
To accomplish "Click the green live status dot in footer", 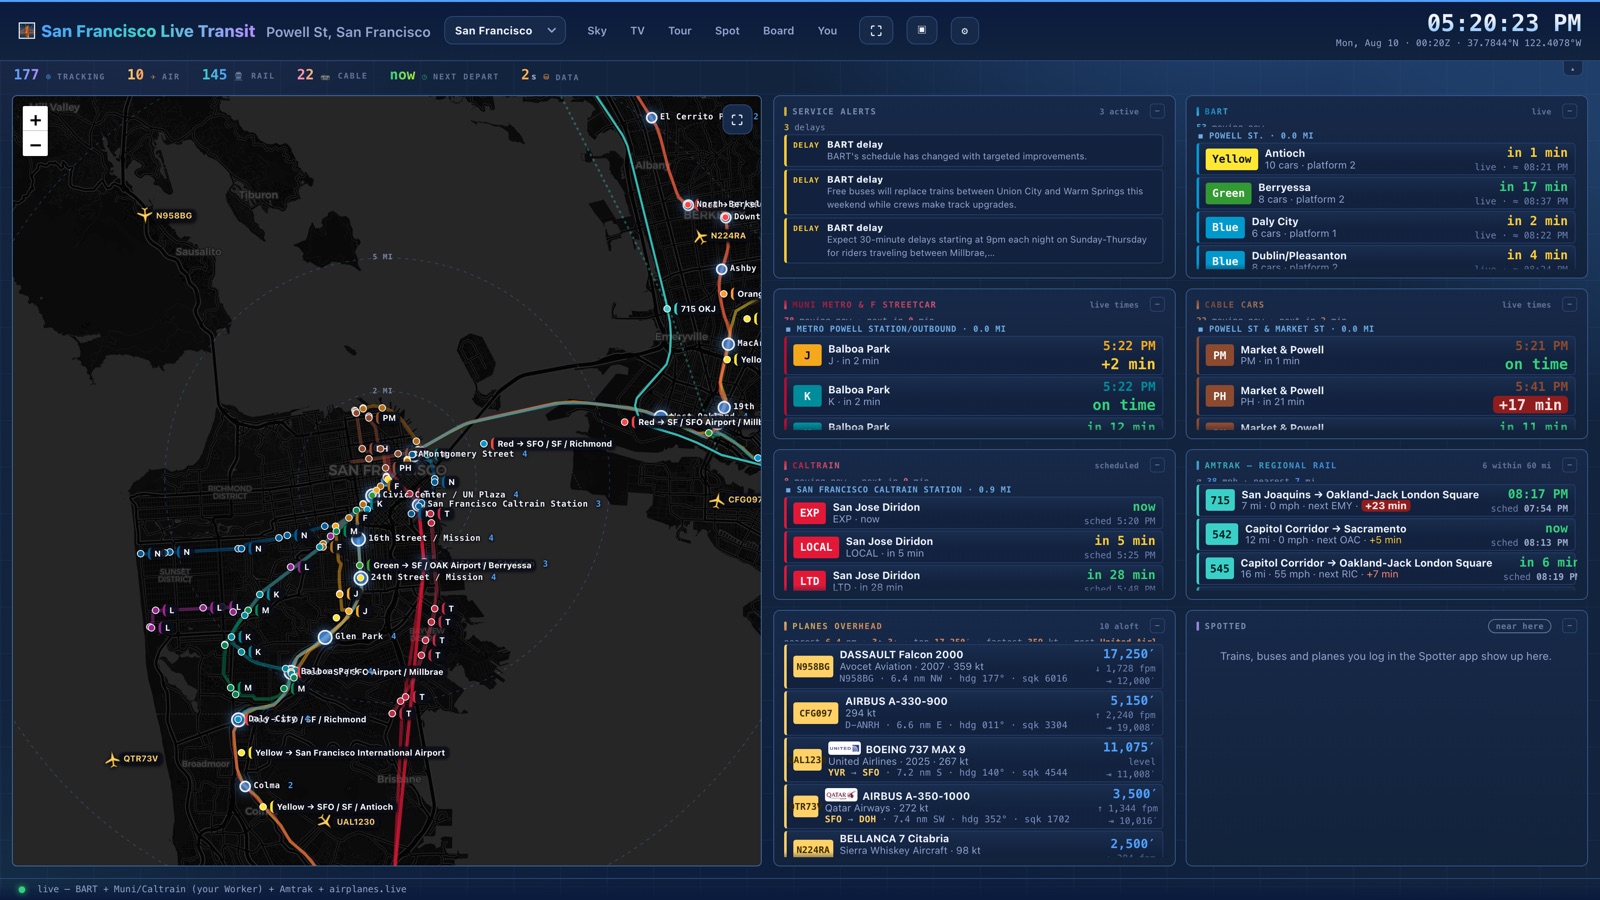I will (x=22, y=889).
